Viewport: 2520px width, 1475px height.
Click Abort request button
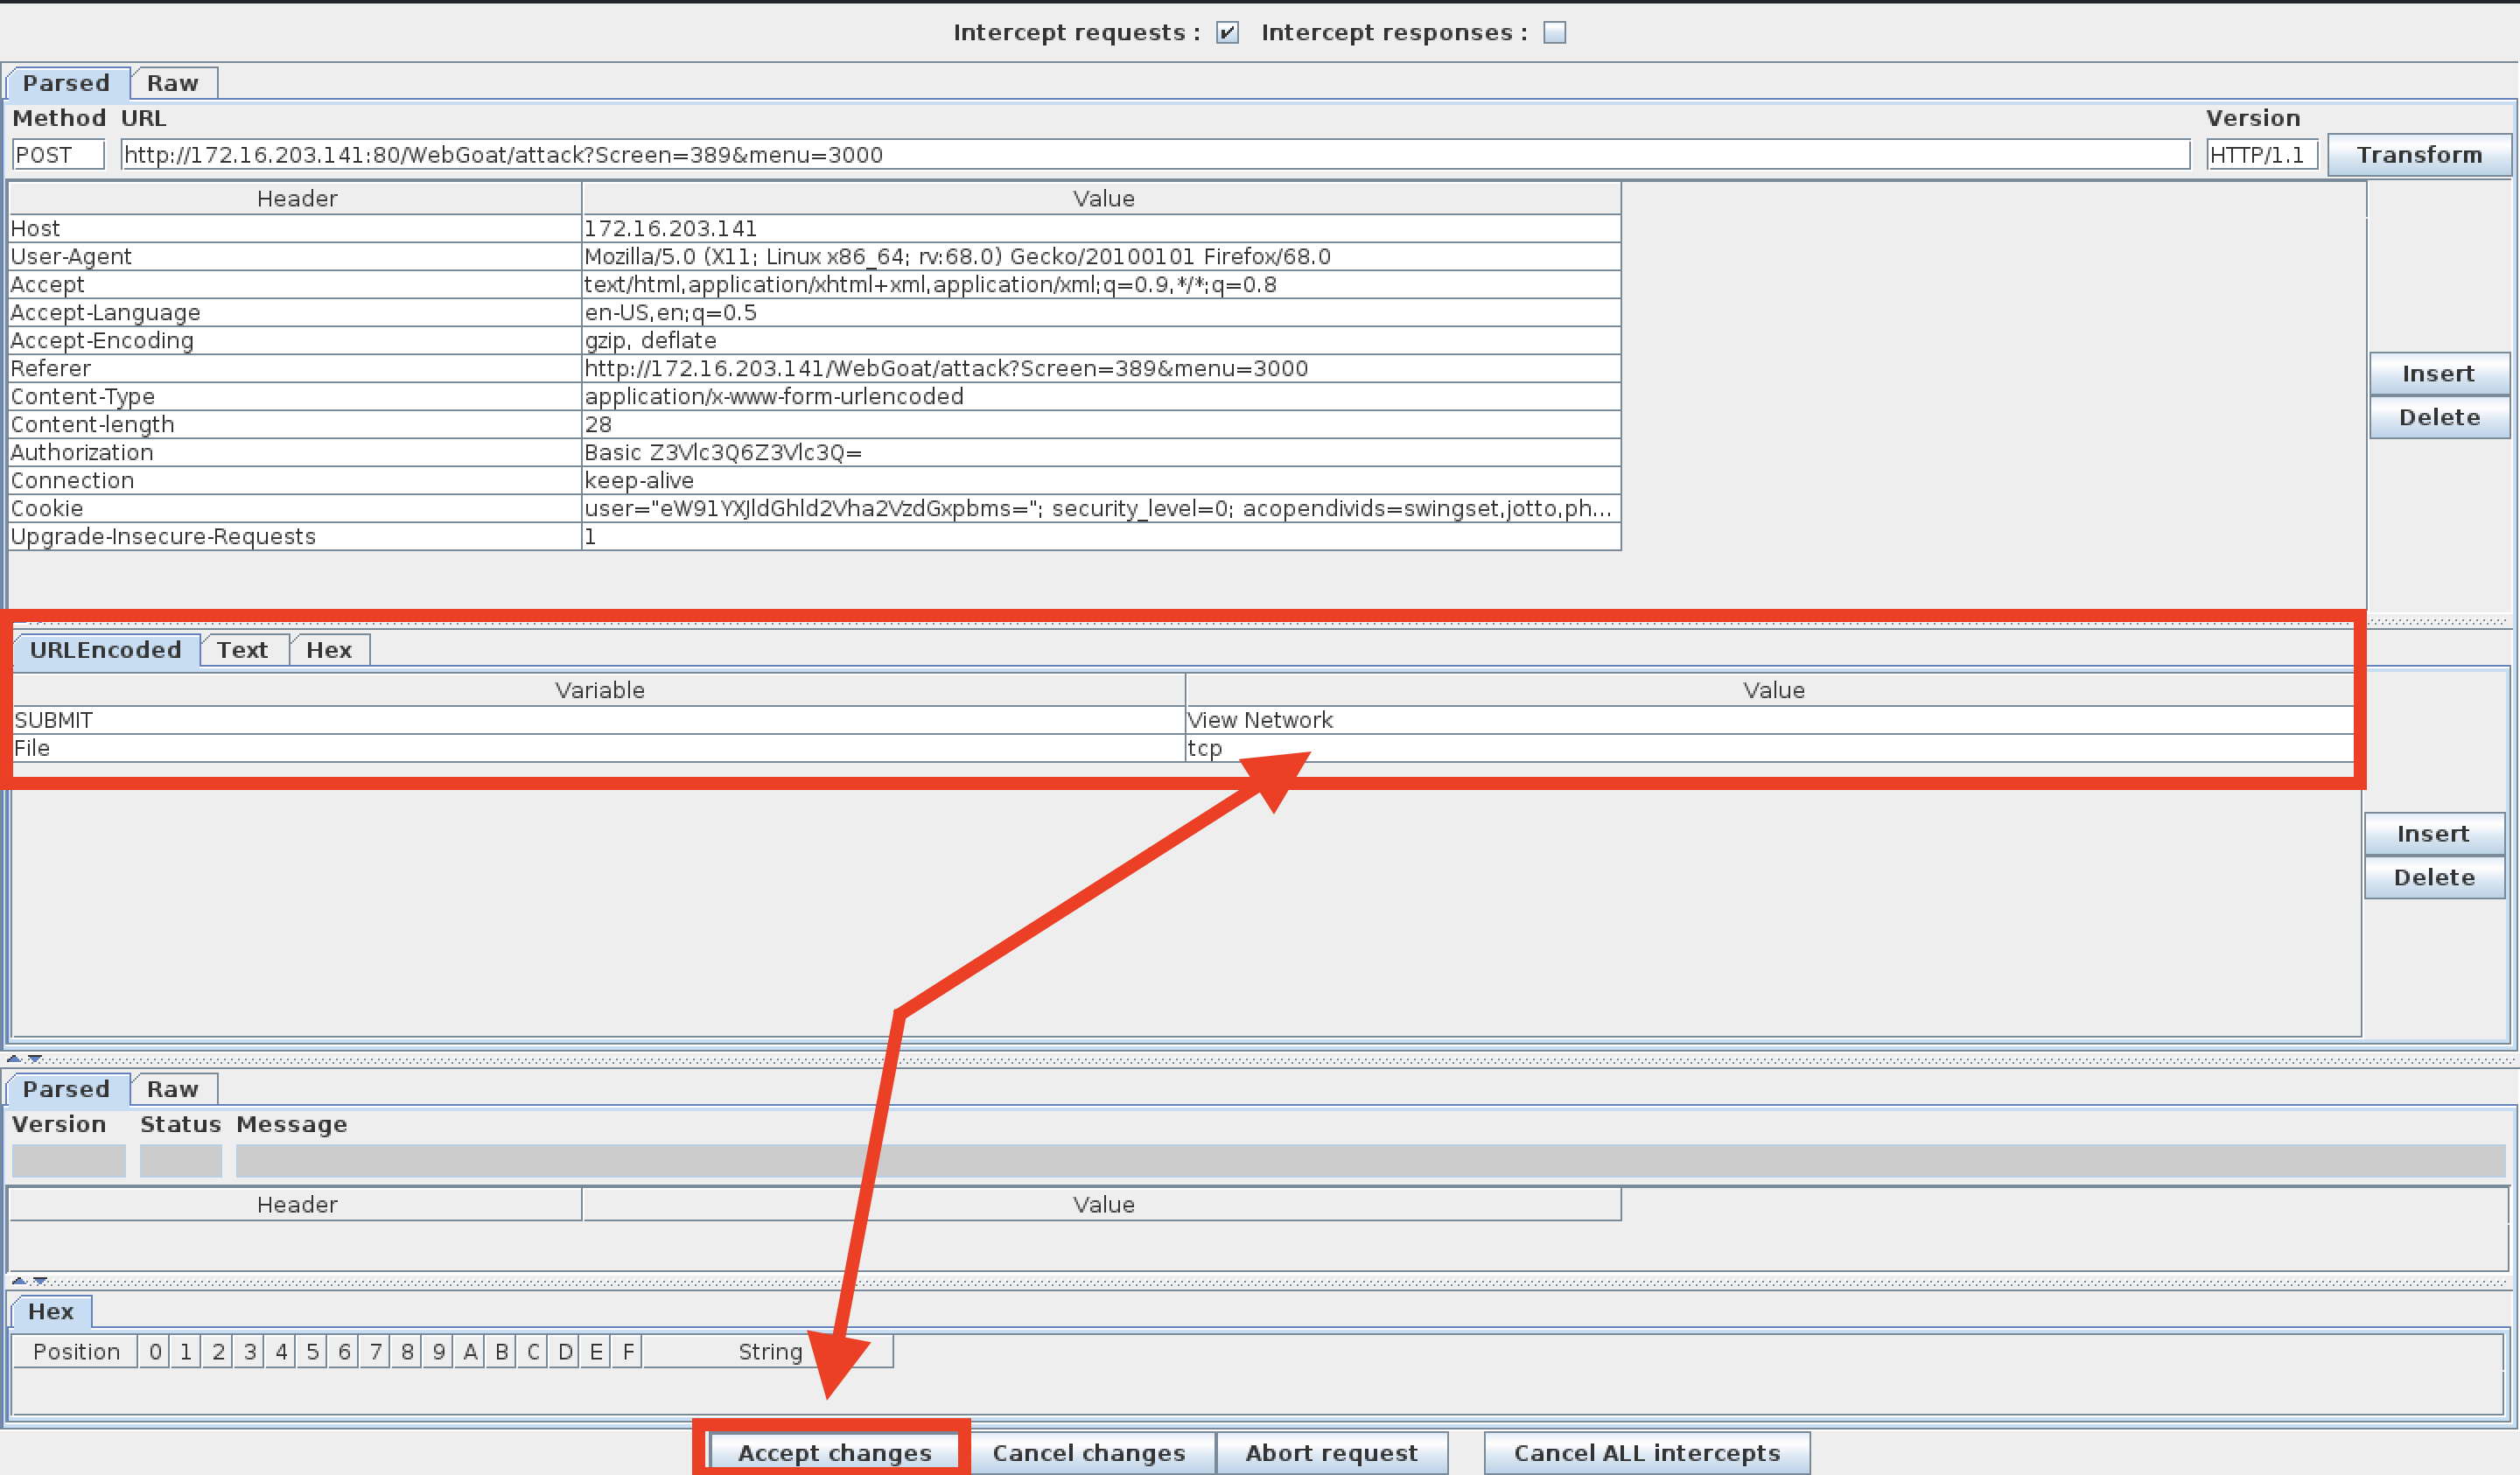pos(1331,1452)
